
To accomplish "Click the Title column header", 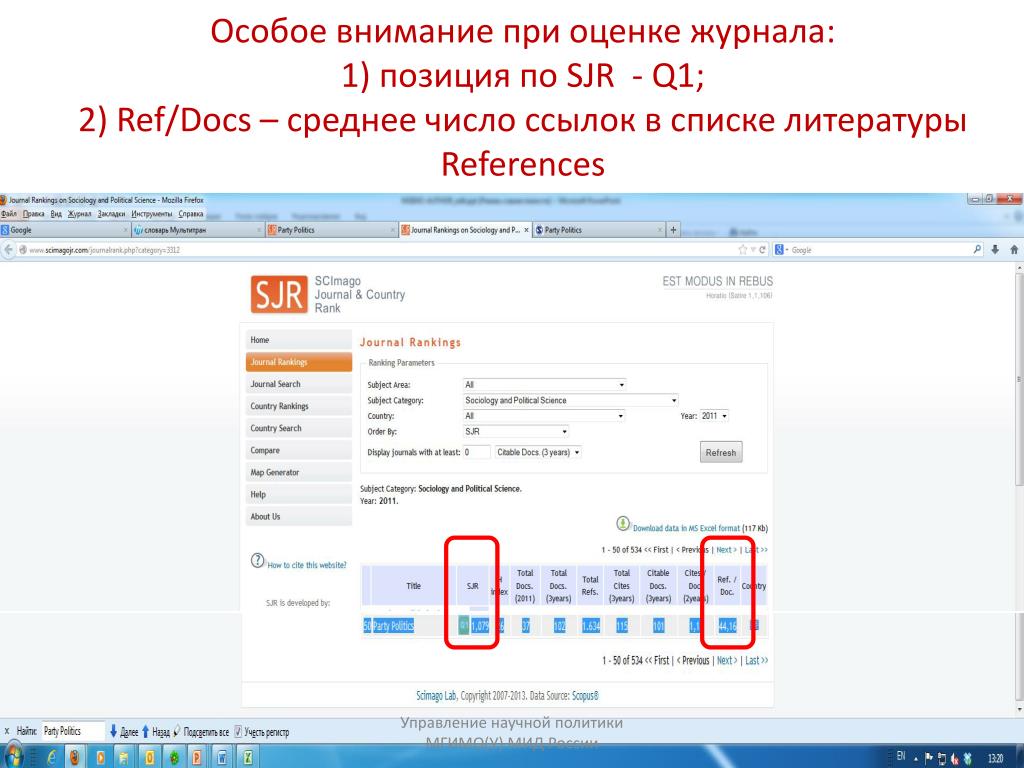I will 413,586.
